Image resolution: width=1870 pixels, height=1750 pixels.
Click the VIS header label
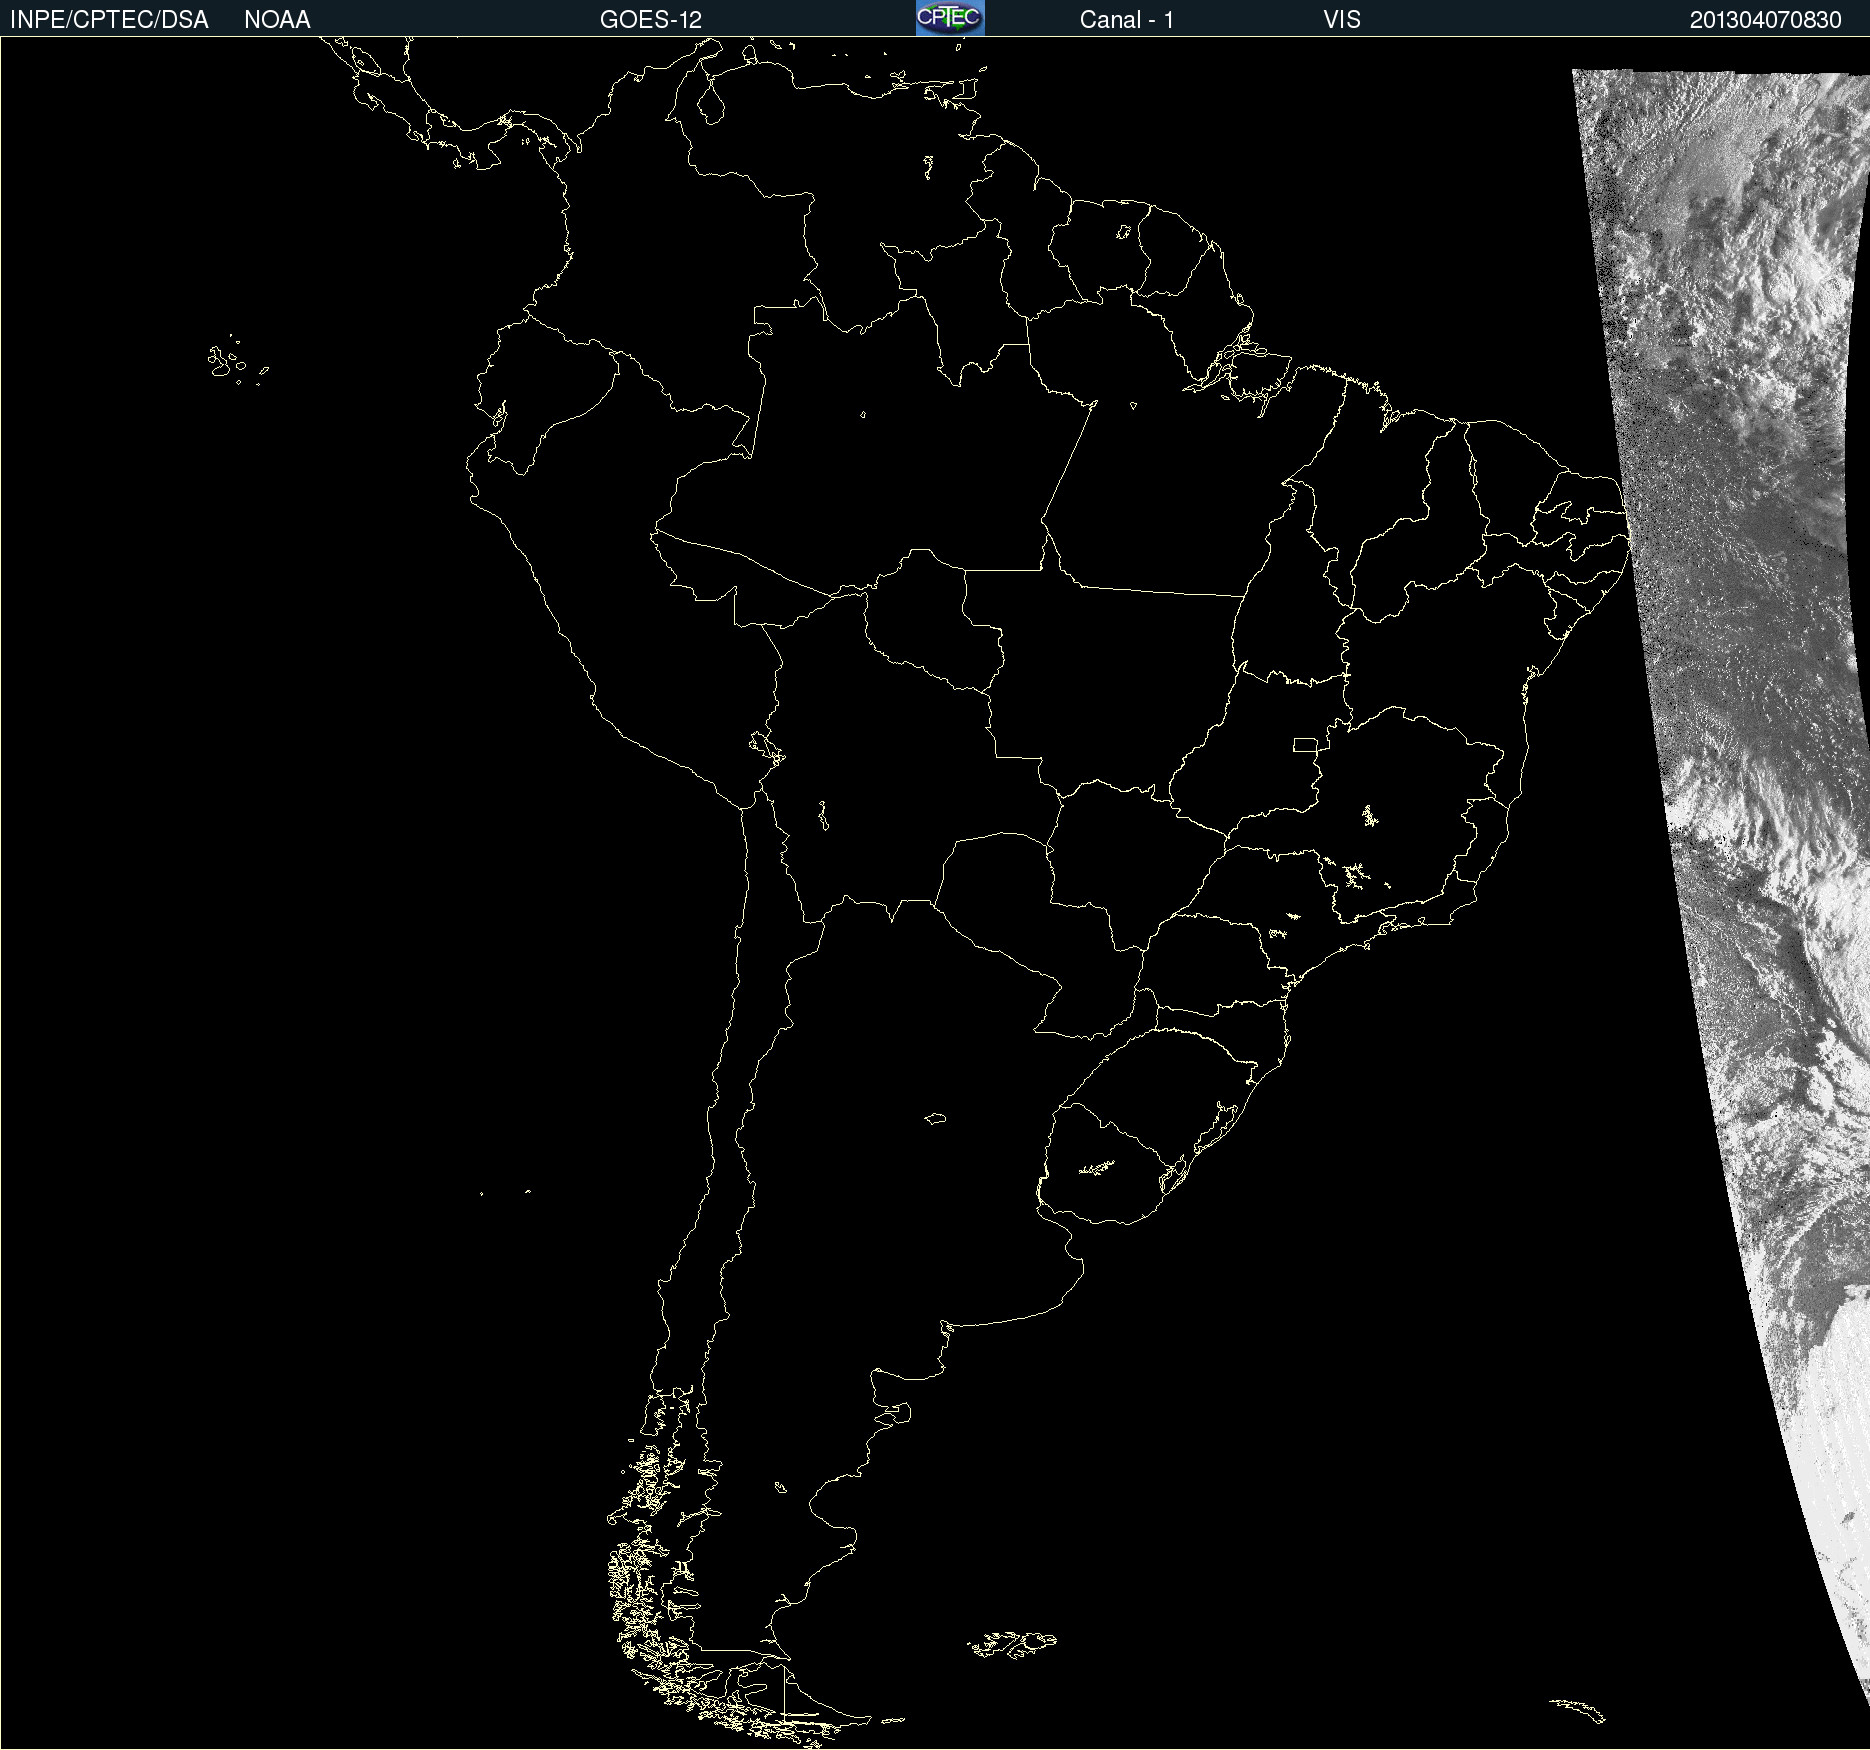tap(1342, 20)
